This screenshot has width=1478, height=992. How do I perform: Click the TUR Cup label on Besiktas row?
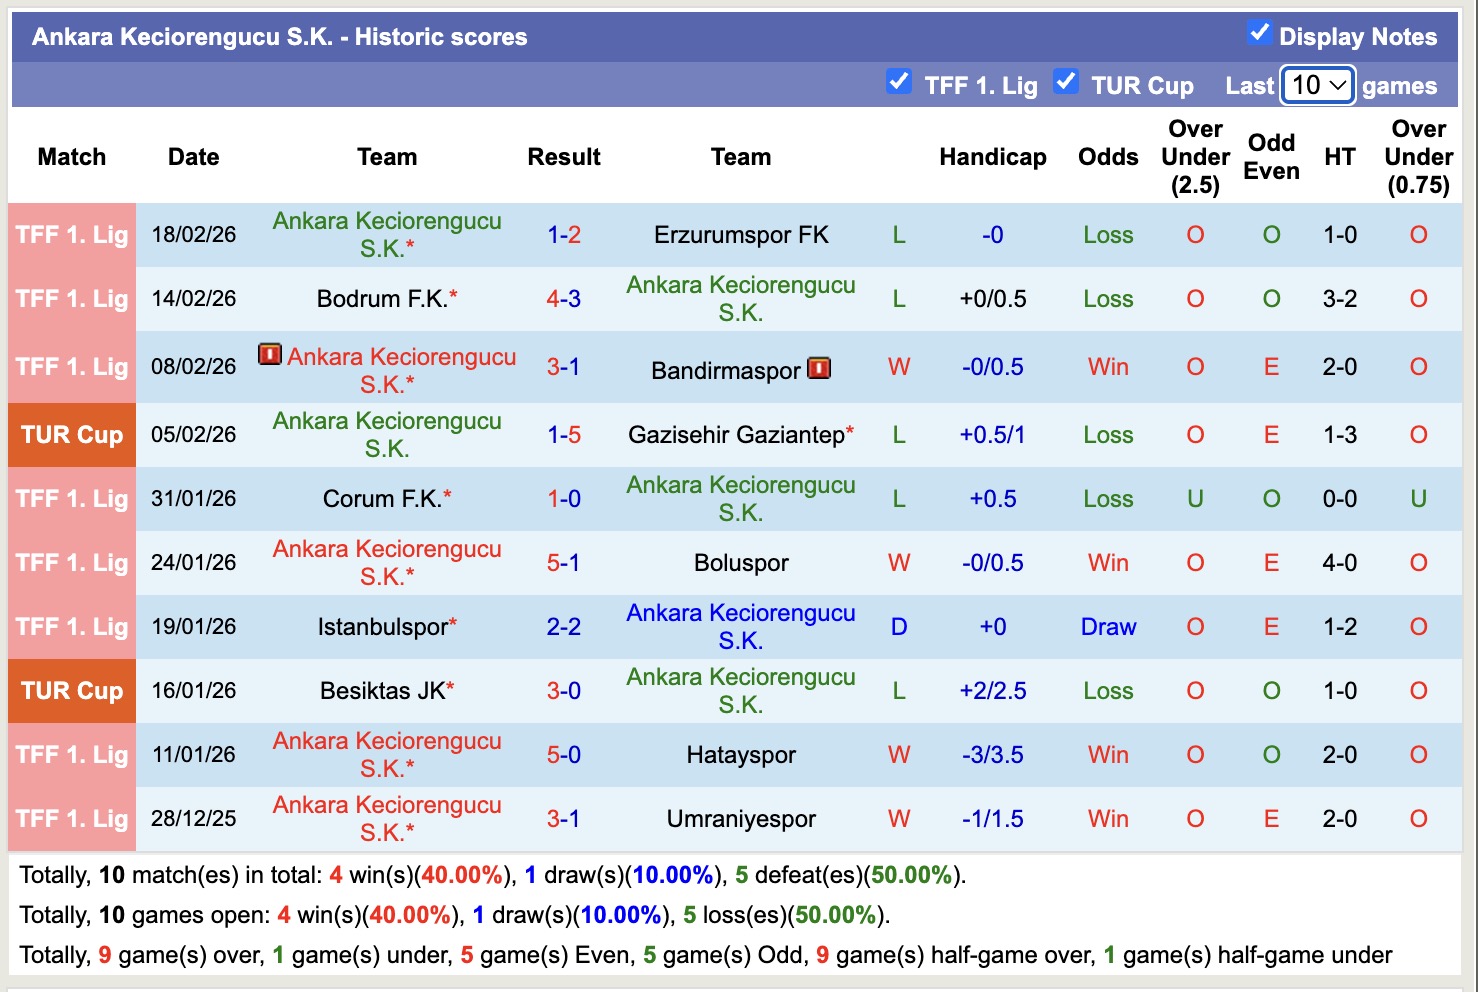tap(71, 690)
